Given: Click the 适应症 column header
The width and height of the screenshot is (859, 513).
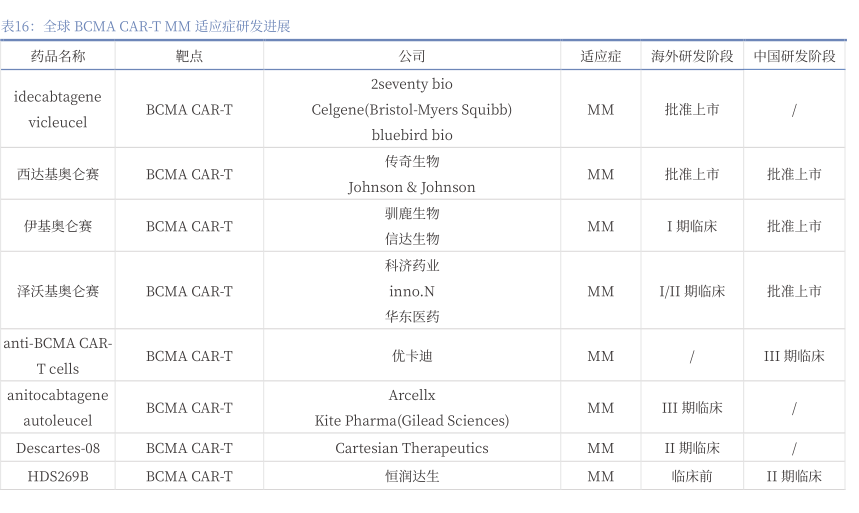Looking at the screenshot, I should [x=600, y=56].
